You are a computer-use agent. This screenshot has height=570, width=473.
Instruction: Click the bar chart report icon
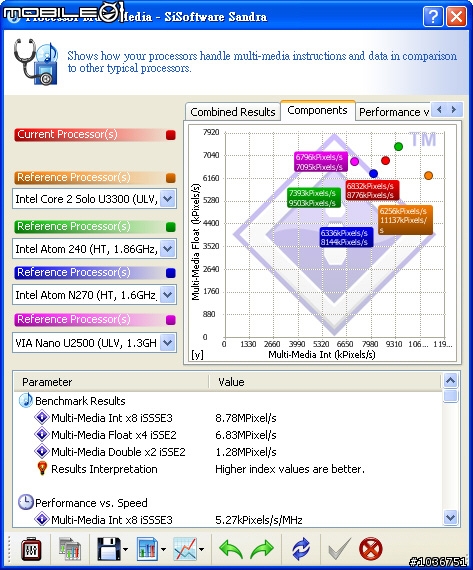[x=147, y=549]
